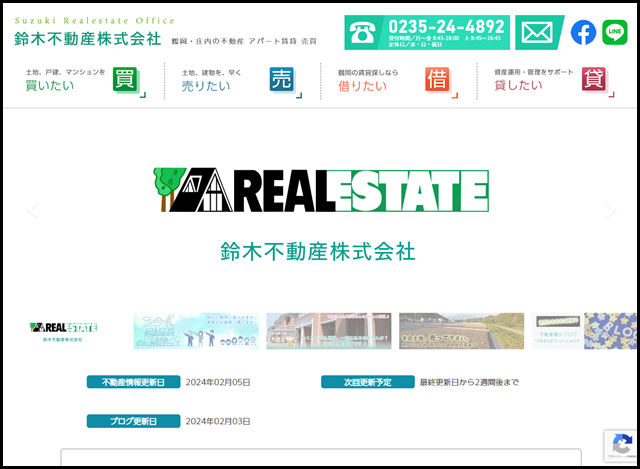Open the email contact envelope icon
640x469 pixels.
tap(539, 33)
